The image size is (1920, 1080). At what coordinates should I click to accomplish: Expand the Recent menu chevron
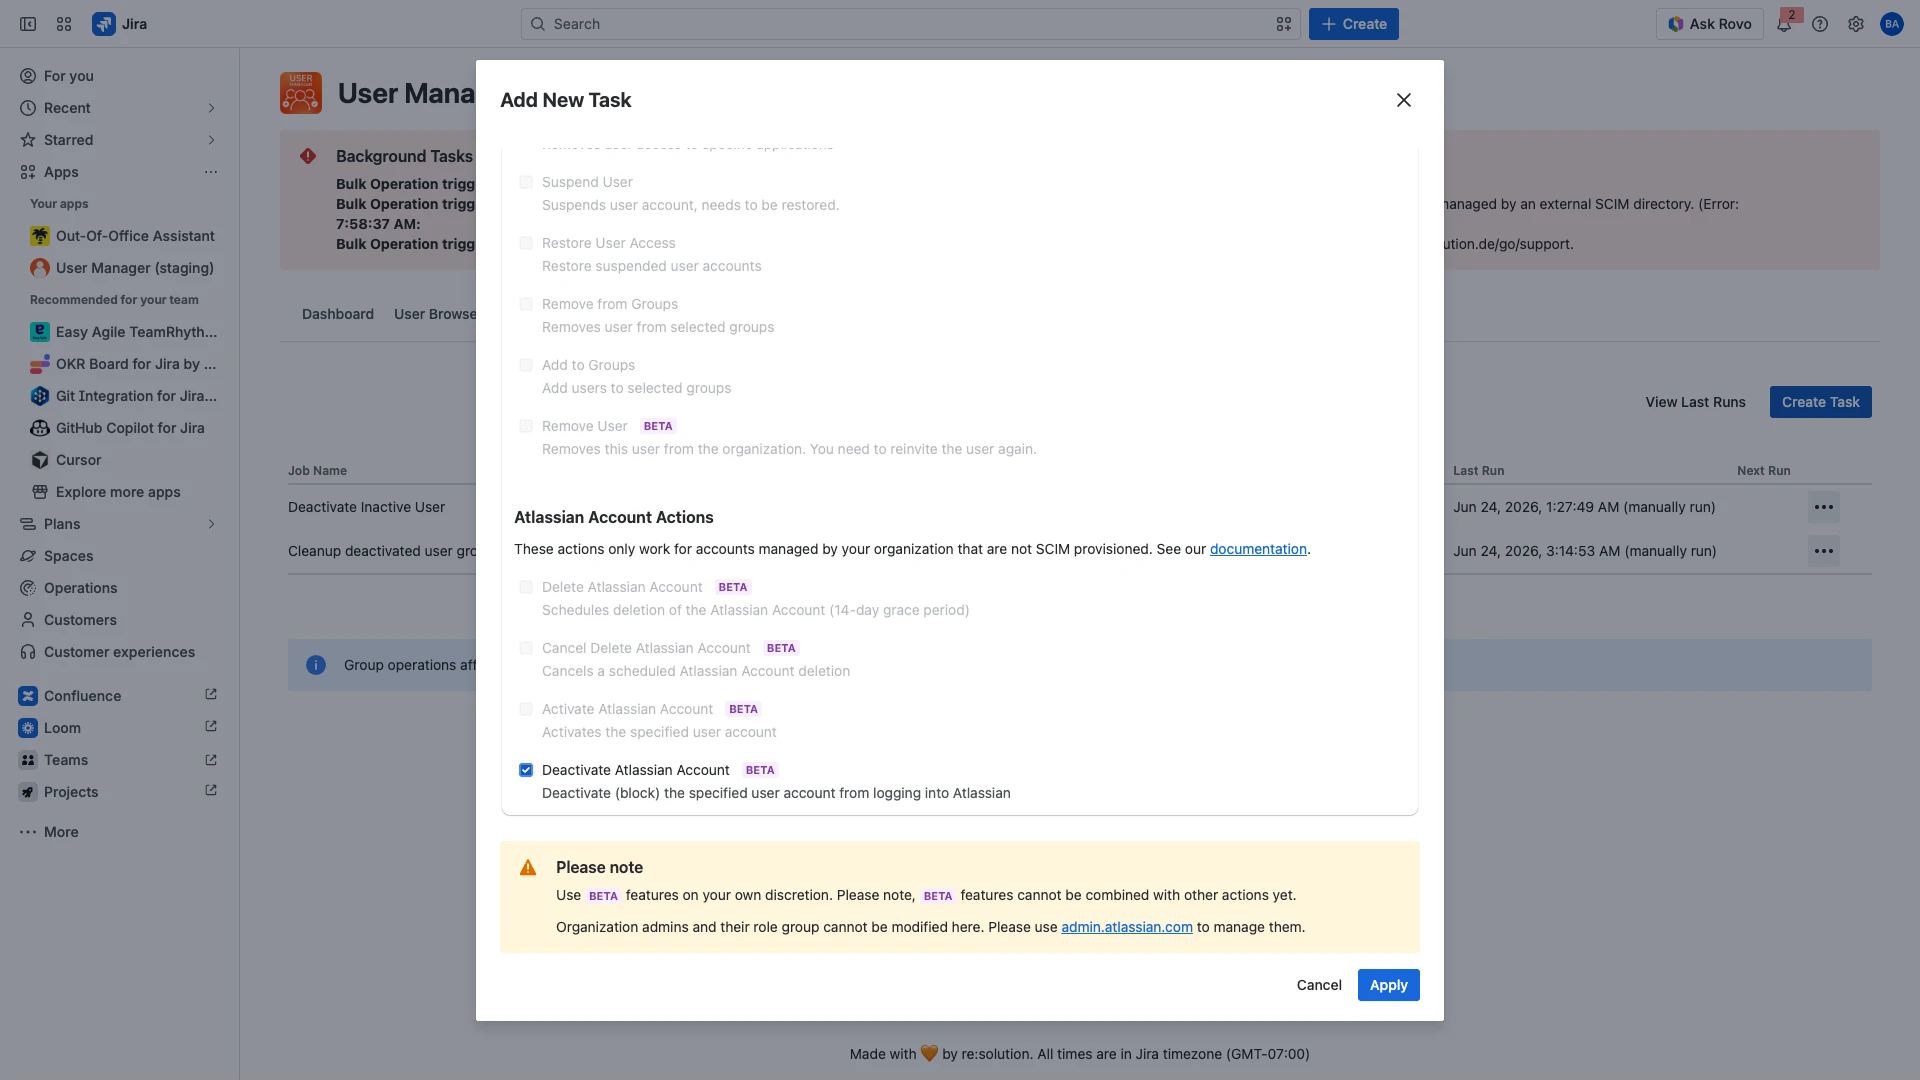211,108
